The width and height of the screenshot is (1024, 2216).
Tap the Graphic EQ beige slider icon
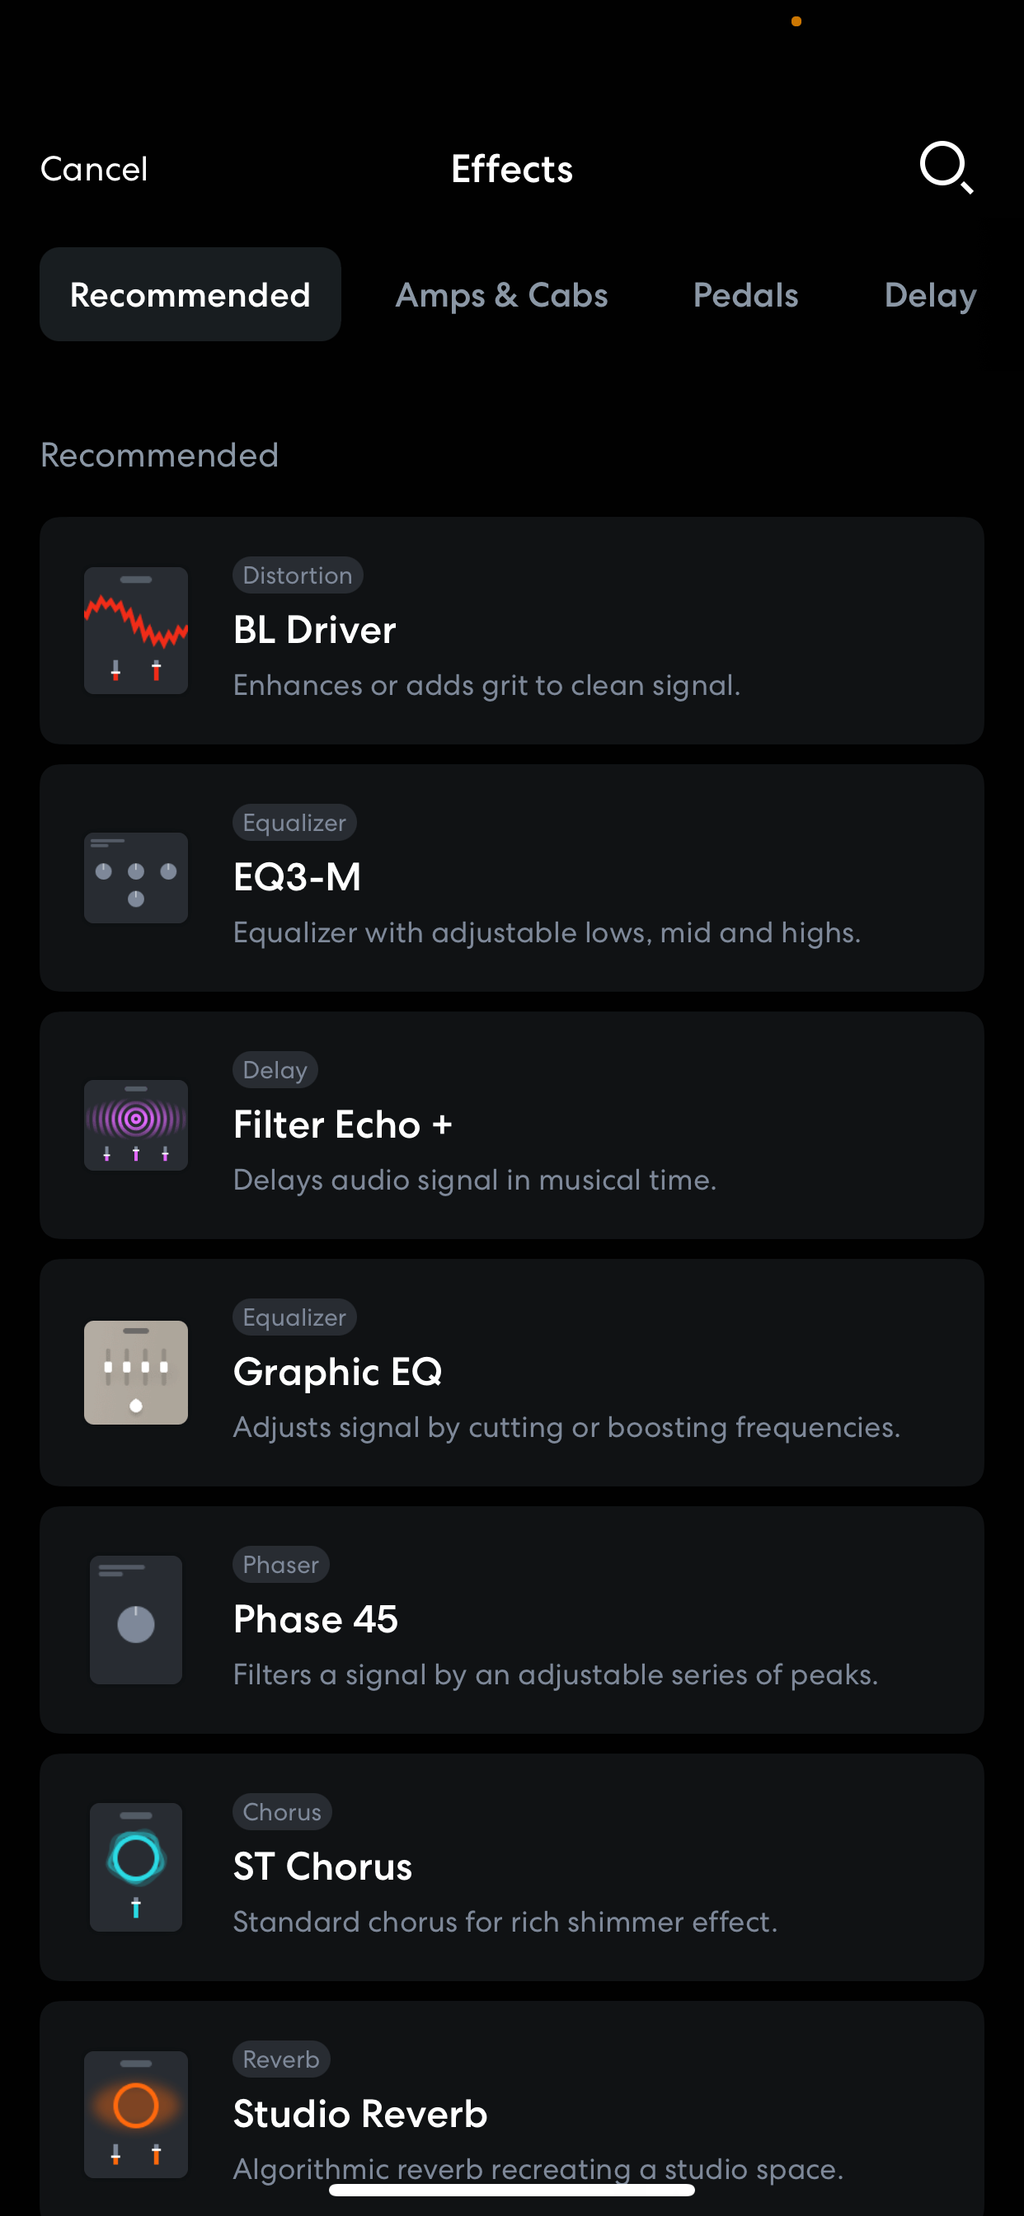coord(136,1372)
